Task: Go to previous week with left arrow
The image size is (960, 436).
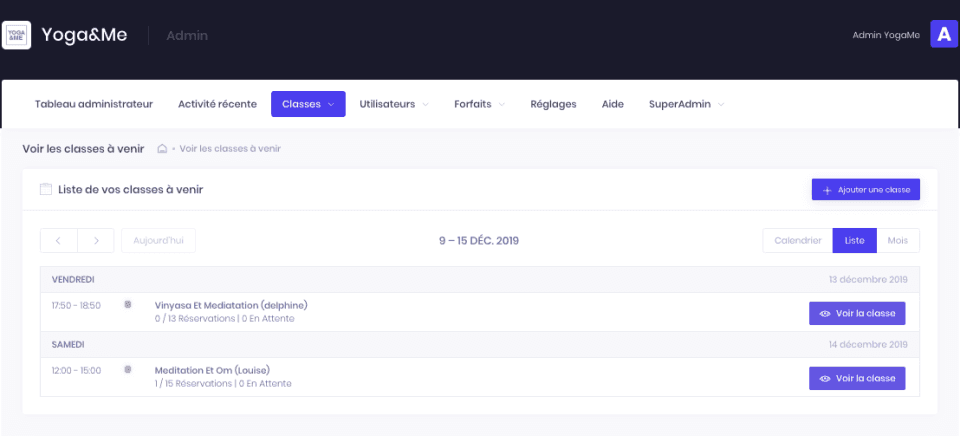Action: tap(59, 241)
